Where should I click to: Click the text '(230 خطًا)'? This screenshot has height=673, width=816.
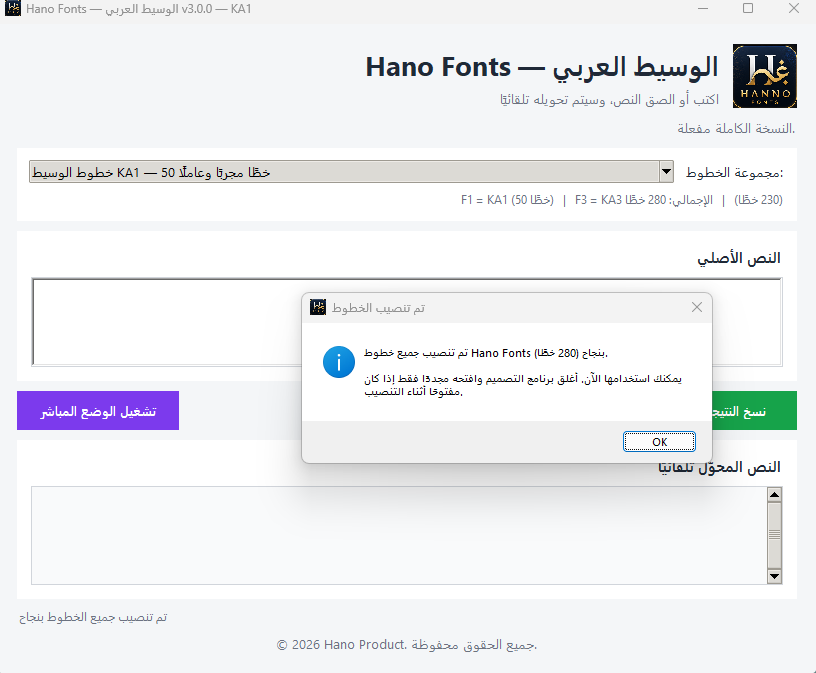coord(758,200)
